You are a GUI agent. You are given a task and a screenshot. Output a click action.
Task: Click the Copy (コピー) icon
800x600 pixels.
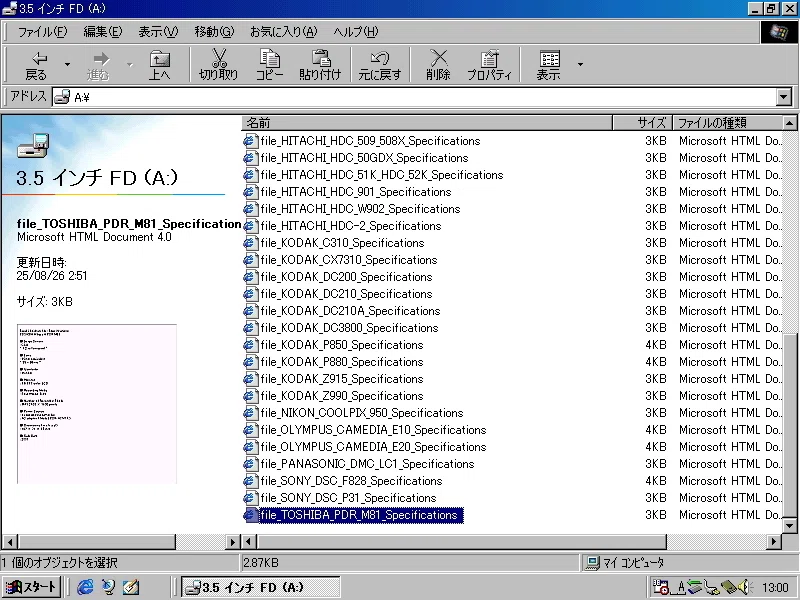click(x=269, y=59)
